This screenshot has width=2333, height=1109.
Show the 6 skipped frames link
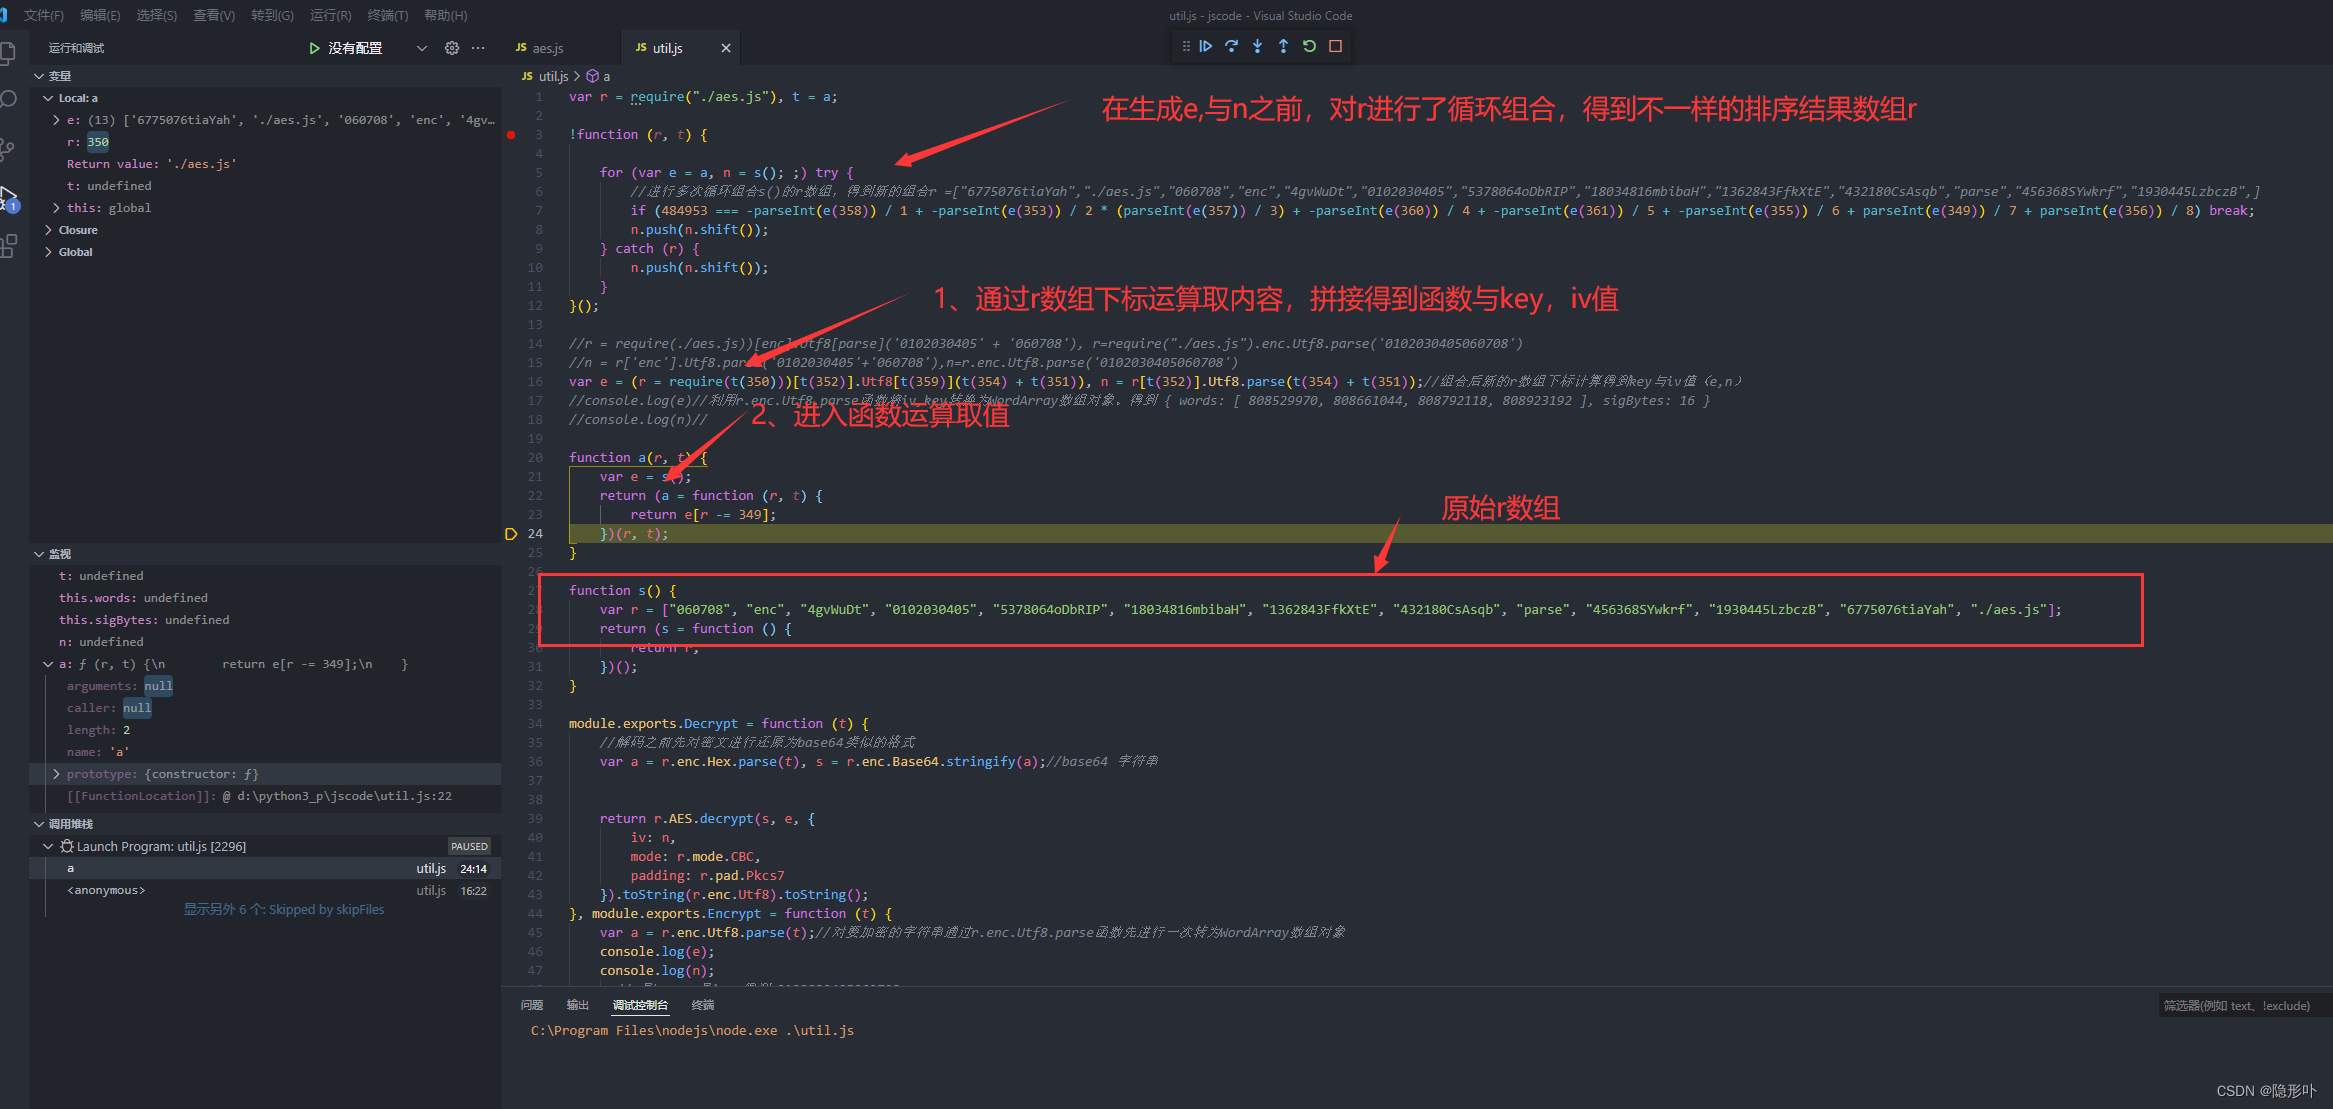point(284,910)
